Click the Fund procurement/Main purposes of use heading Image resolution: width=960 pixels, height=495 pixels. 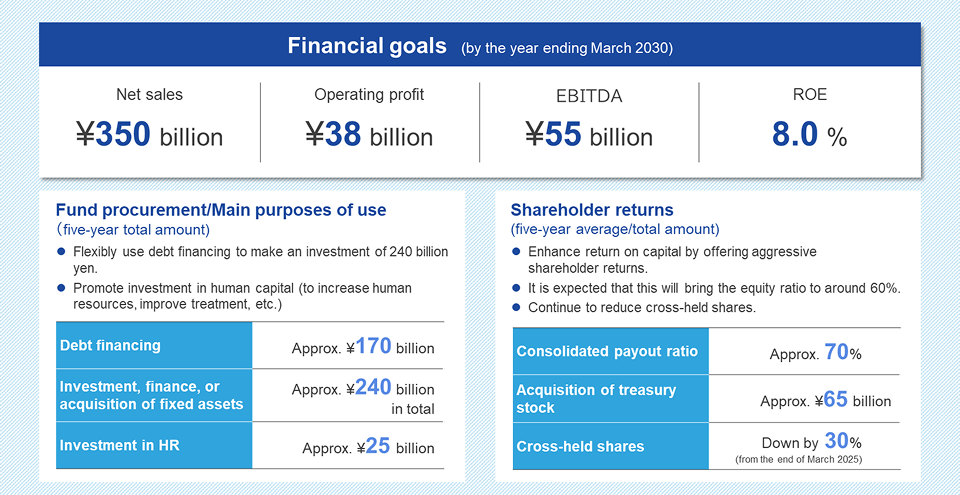(x=221, y=210)
